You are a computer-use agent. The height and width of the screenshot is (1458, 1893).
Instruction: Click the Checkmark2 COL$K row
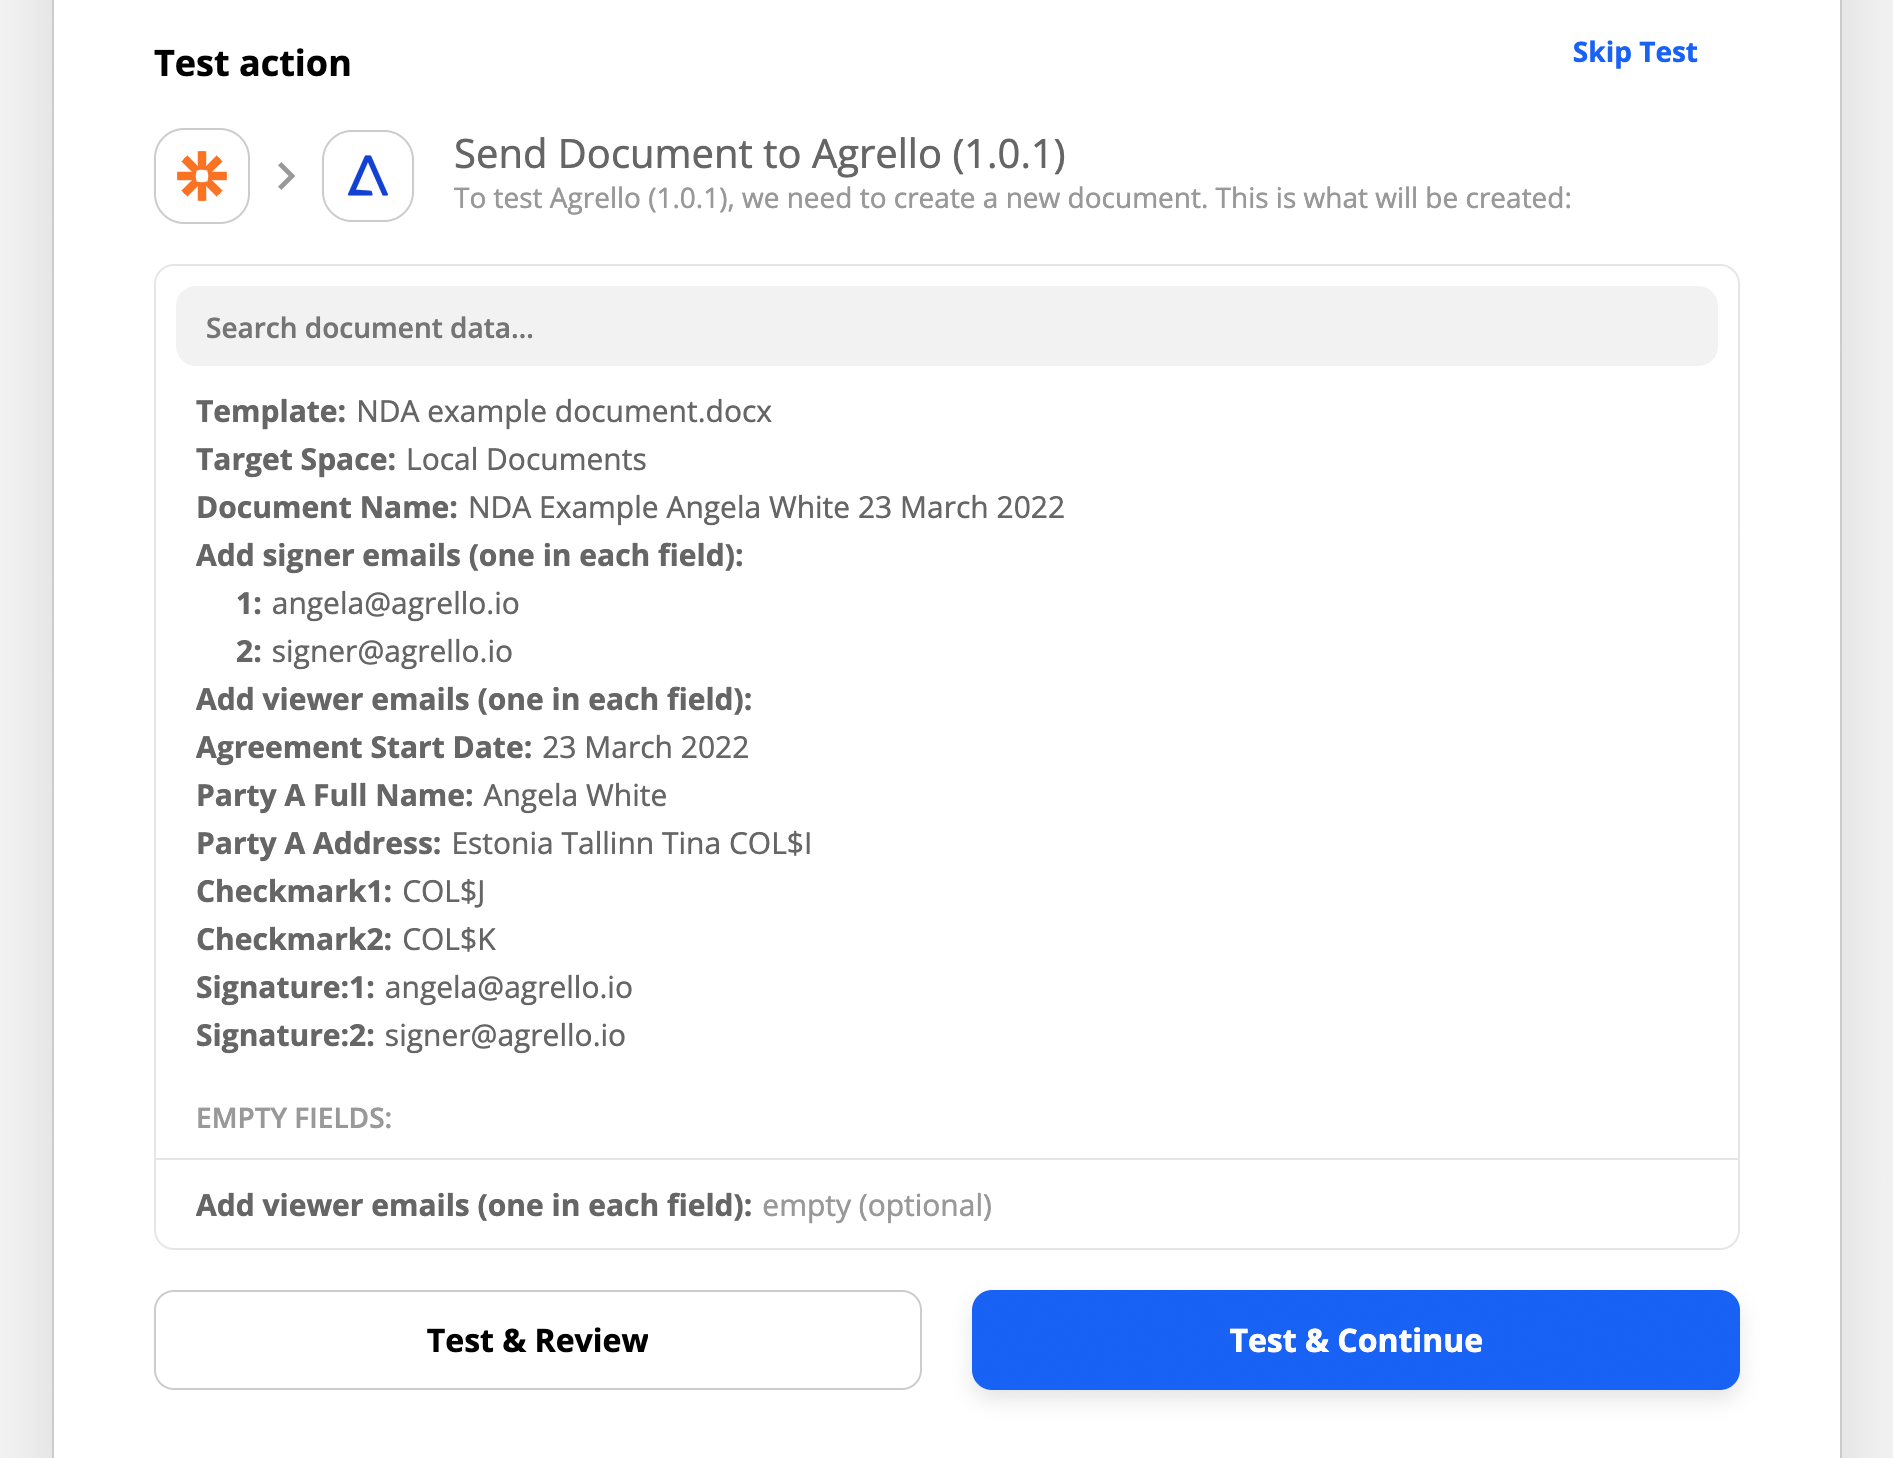point(346,940)
